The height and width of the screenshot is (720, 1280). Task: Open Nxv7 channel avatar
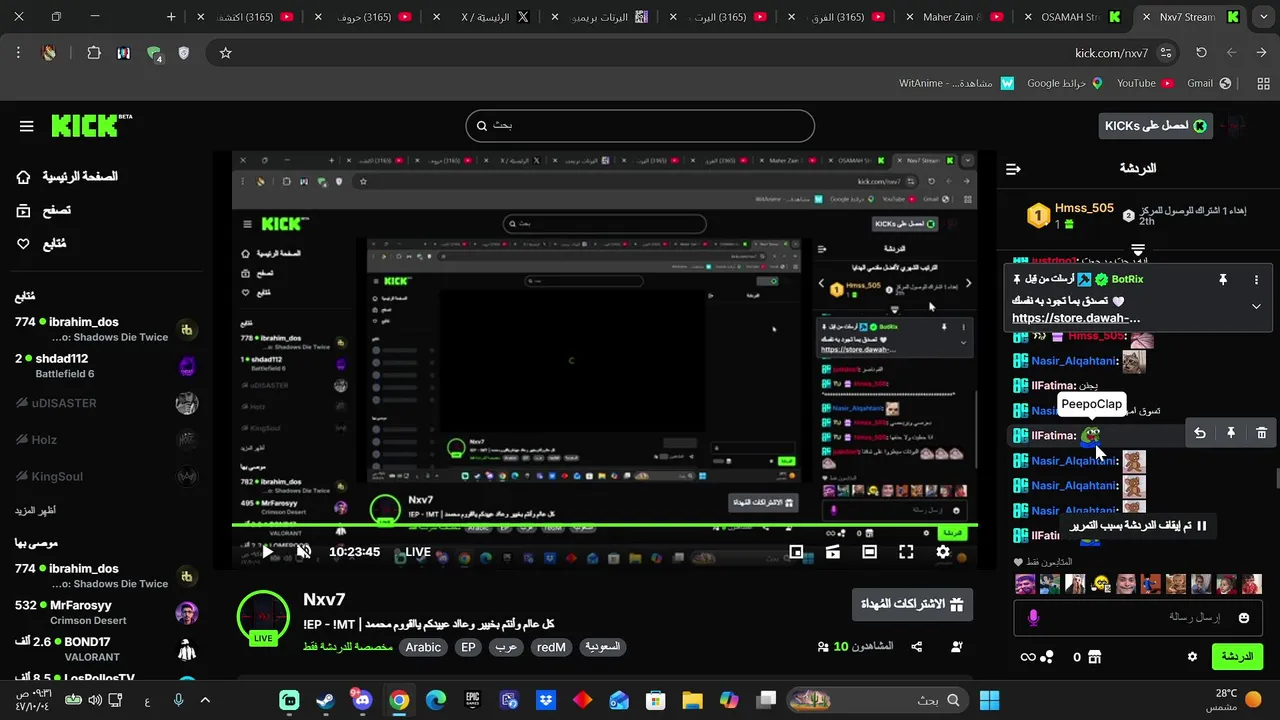263,616
